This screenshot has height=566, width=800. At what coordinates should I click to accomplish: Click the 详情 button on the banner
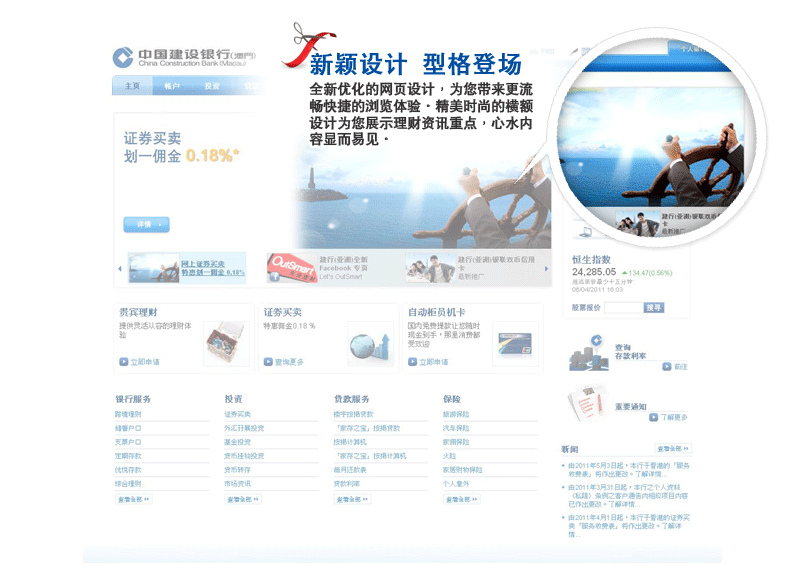pyautogui.click(x=146, y=225)
